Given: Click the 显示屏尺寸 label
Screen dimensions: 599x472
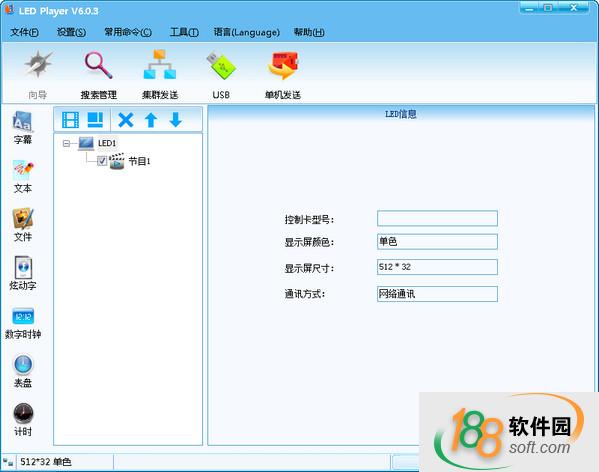Looking at the screenshot, I should [309, 269].
